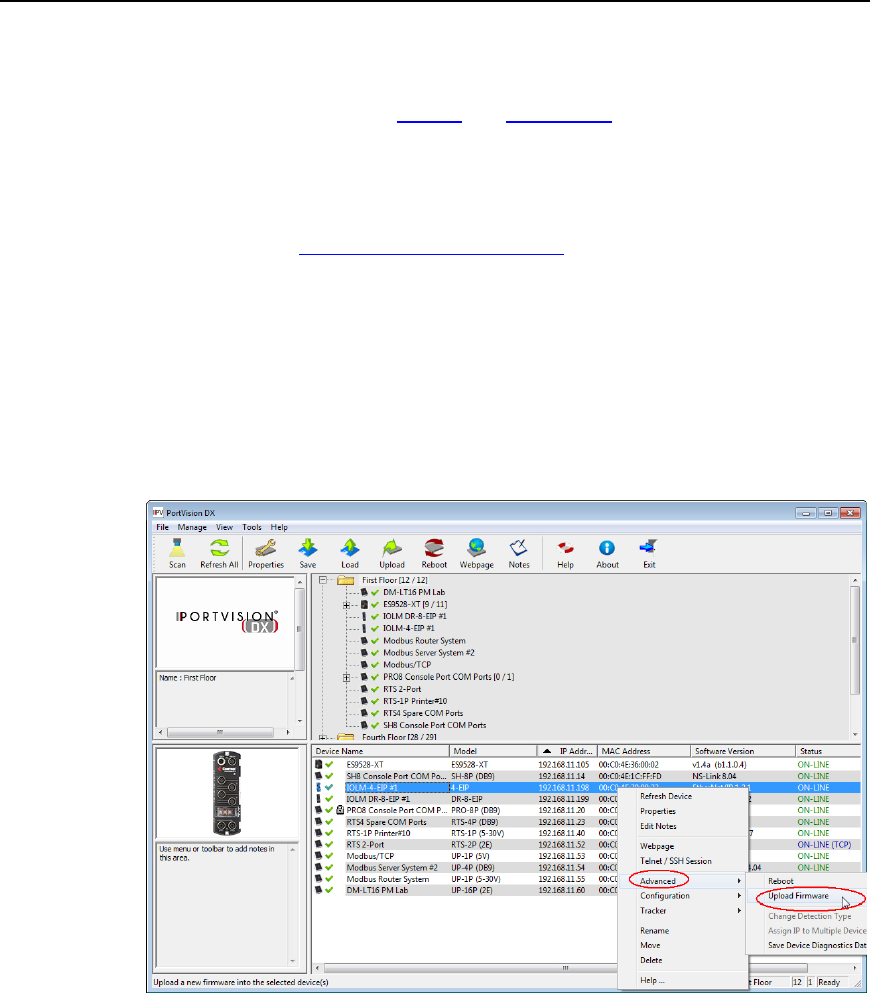Select RTS-1P Printer#10 in the tree

pos(415,701)
